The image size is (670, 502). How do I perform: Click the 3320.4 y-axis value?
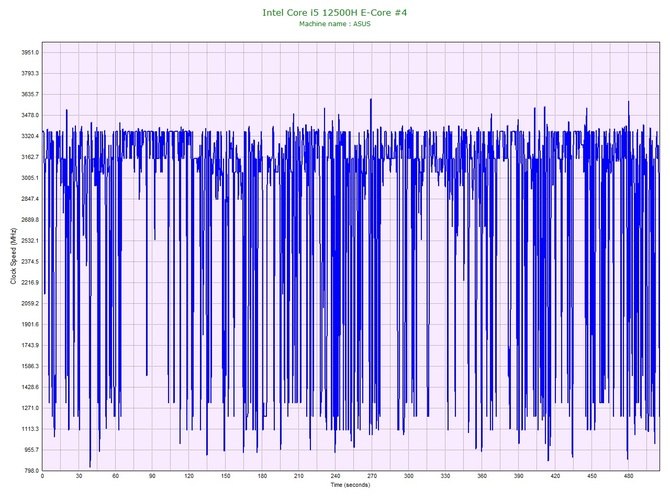pyautogui.click(x=30, y=136)
